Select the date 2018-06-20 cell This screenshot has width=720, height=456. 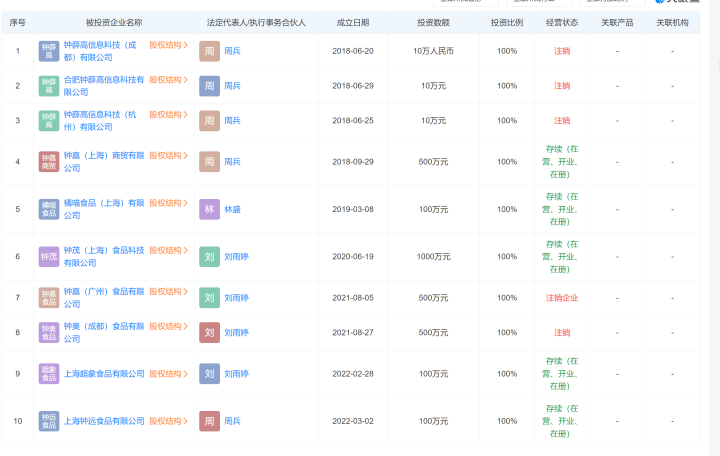(x=353, y=51)
